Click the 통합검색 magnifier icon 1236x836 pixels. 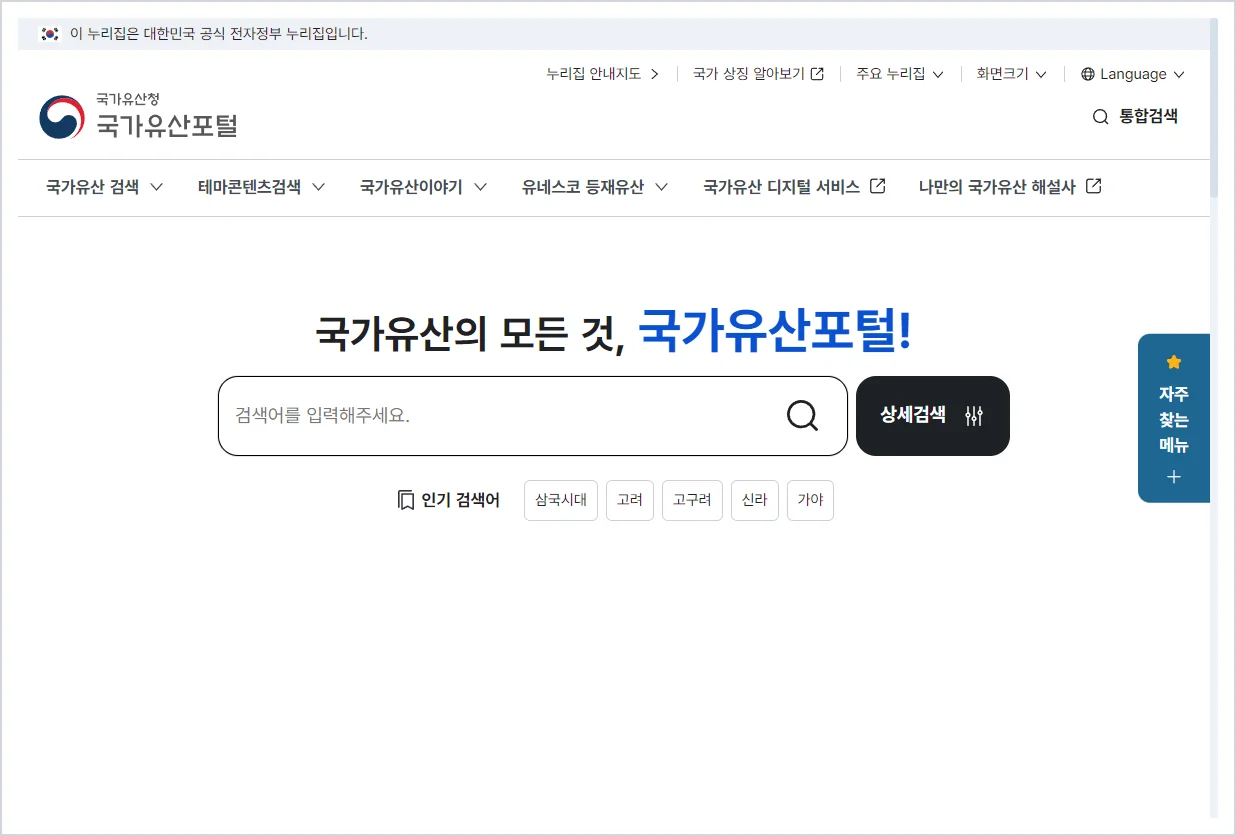coord(1100,117)
